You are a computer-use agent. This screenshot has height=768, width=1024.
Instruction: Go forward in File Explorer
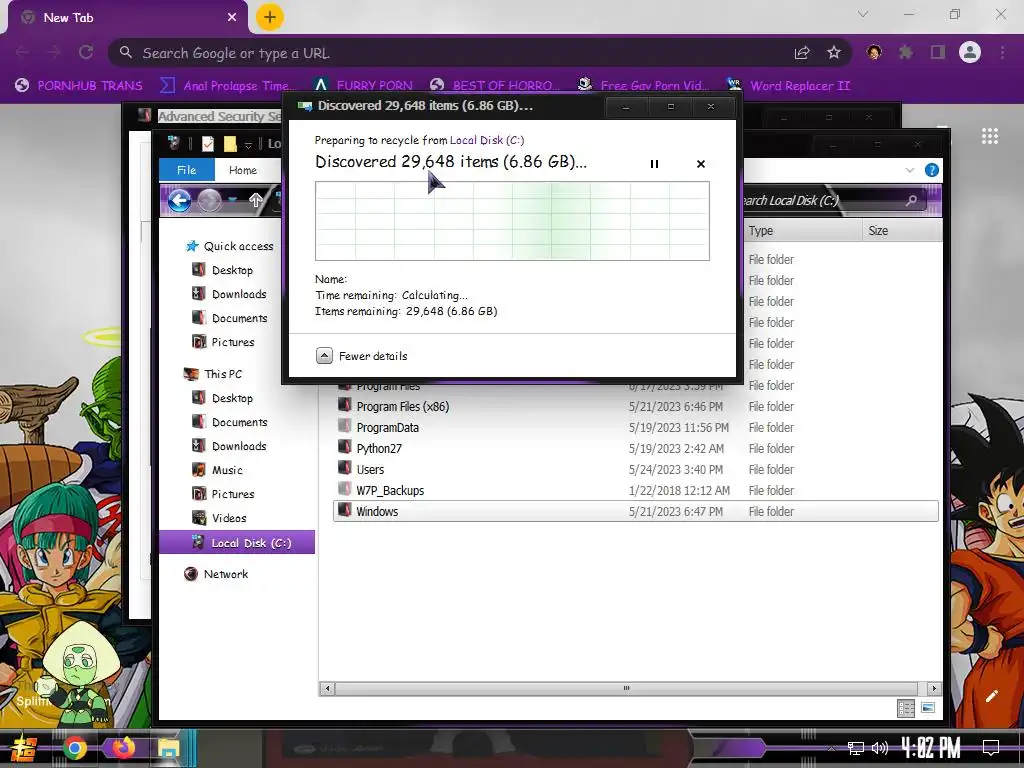tap(209, 200)
